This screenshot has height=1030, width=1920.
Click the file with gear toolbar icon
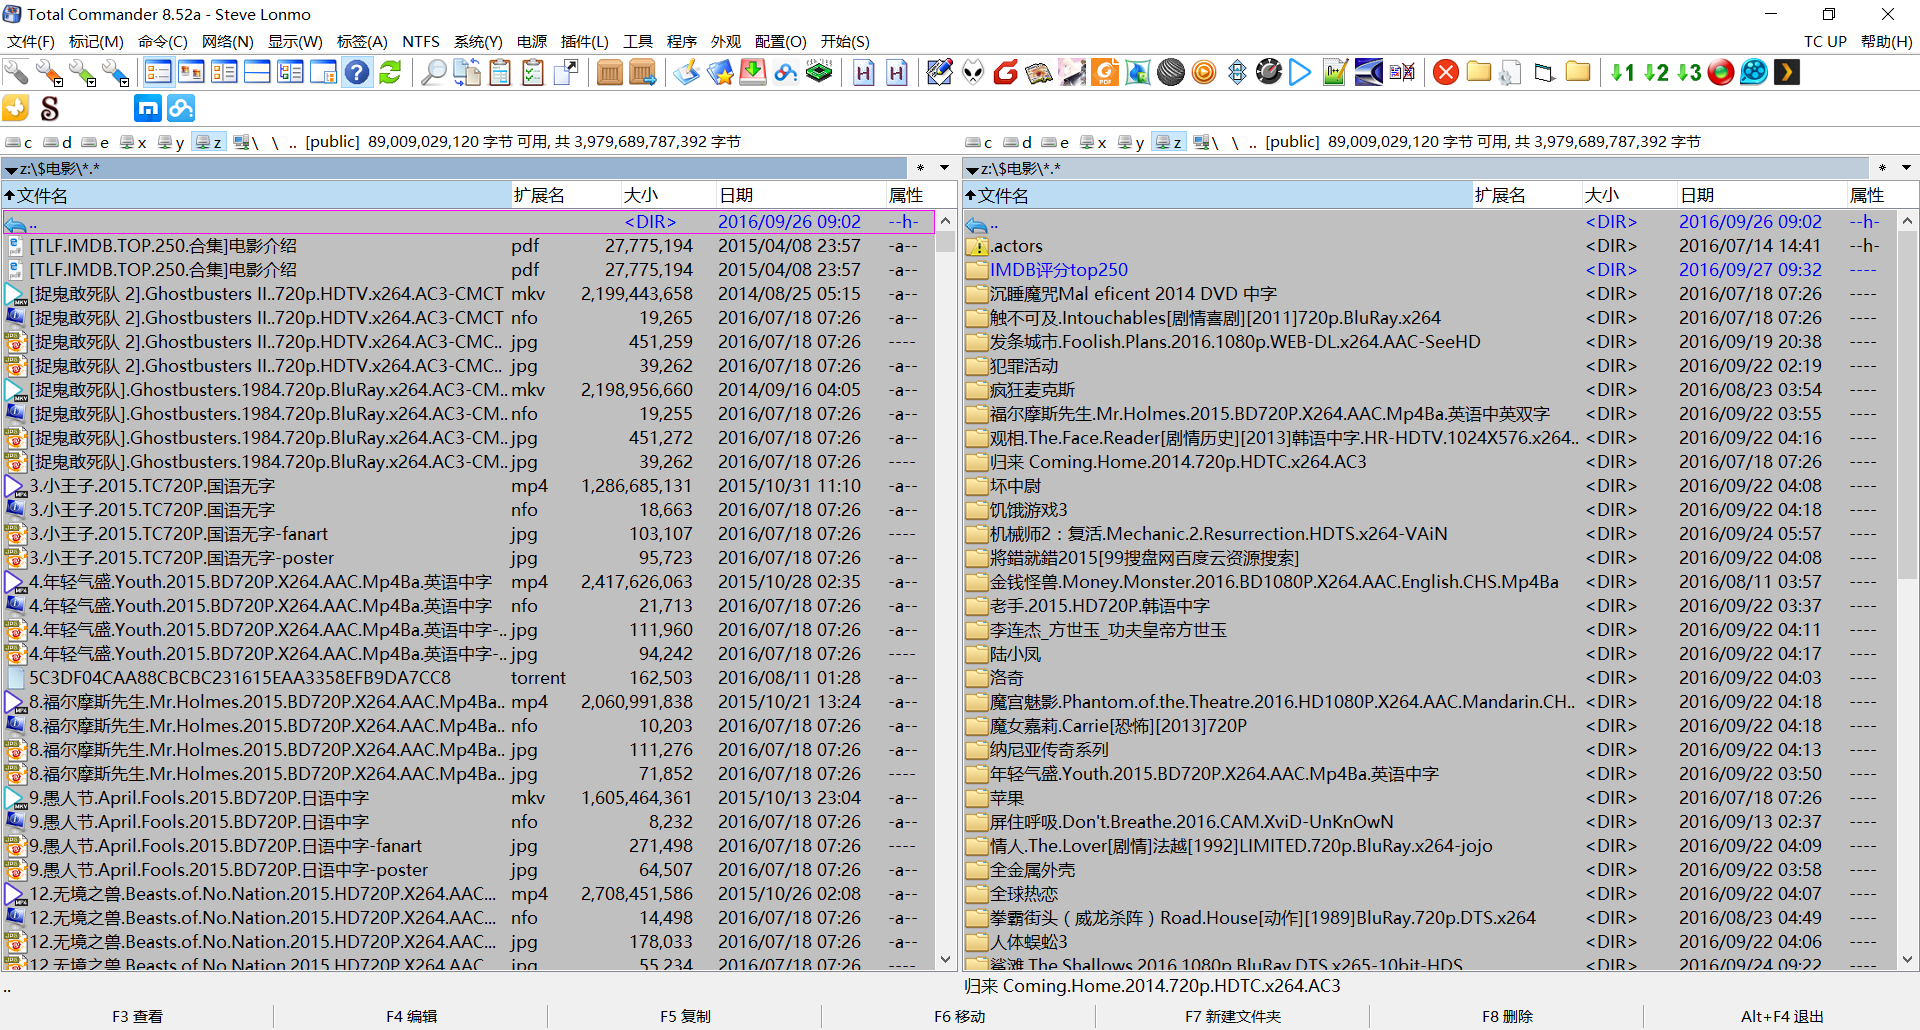pos(1511,72)
